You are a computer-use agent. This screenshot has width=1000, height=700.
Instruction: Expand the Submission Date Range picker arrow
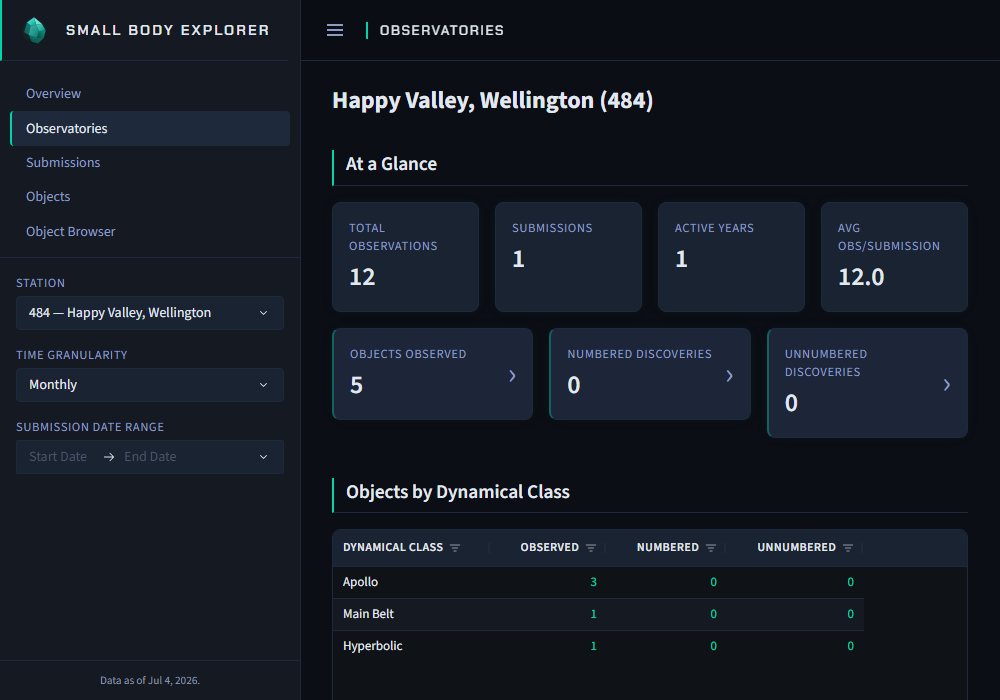pyautogui.click(x=263, y=457)
